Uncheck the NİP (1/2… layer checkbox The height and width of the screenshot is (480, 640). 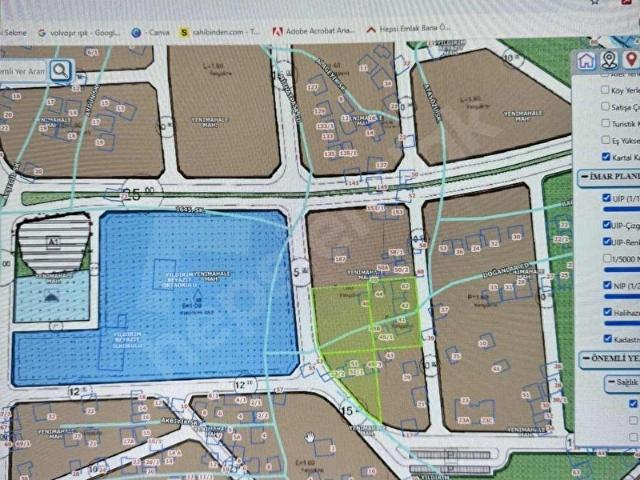click(607, 285)
